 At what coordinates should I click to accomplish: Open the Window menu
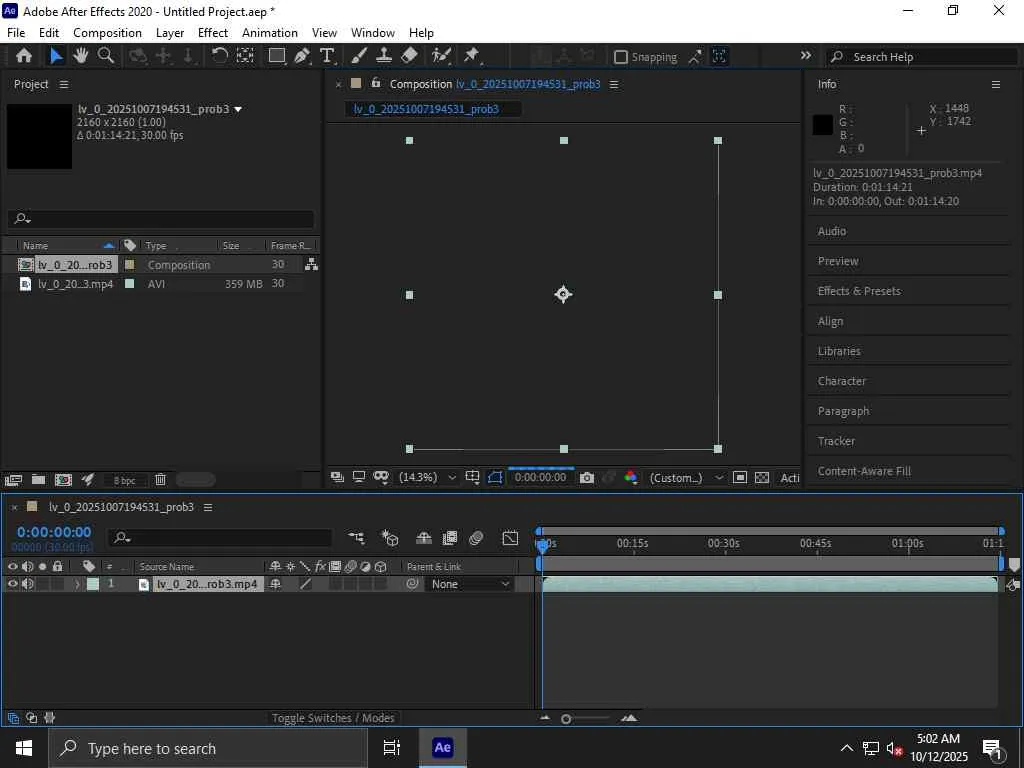[373, 33]
